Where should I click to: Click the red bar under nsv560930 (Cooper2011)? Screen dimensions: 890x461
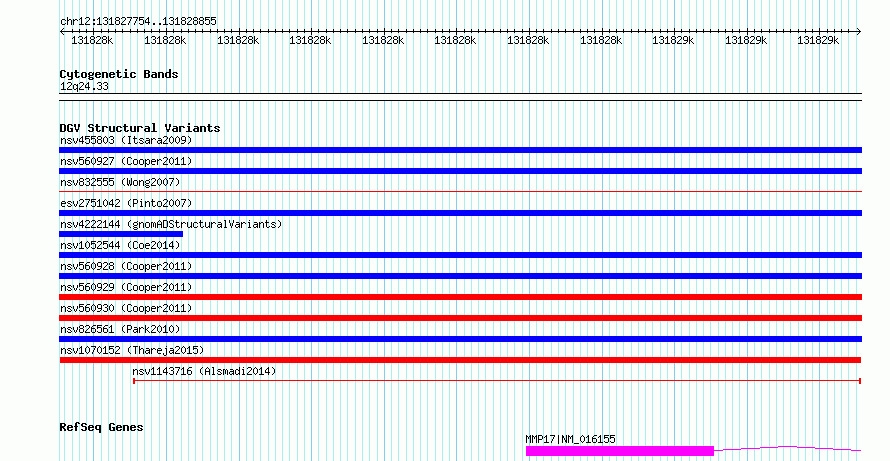pos(460,318)
